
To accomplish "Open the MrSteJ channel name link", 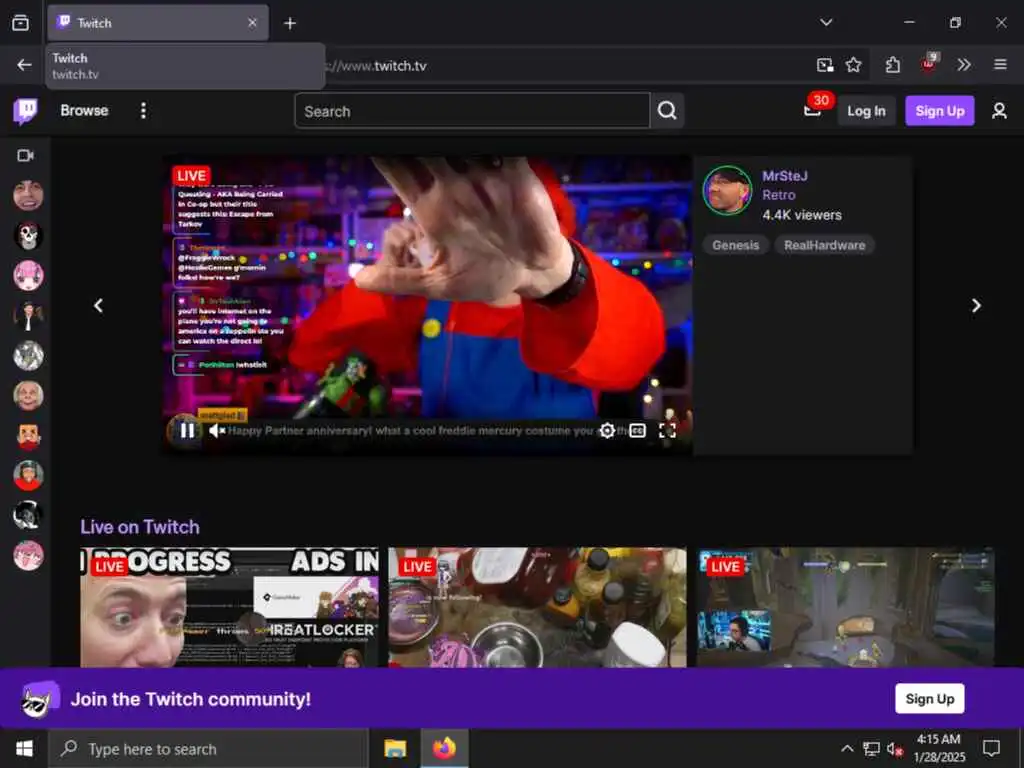I will point(784,176).
